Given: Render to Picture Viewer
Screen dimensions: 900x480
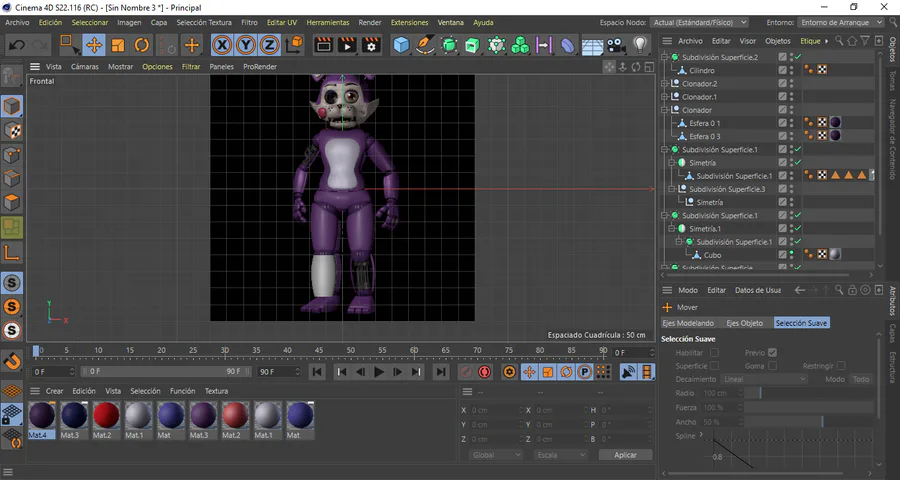Looking at the screenshot, I should point(347,45).
